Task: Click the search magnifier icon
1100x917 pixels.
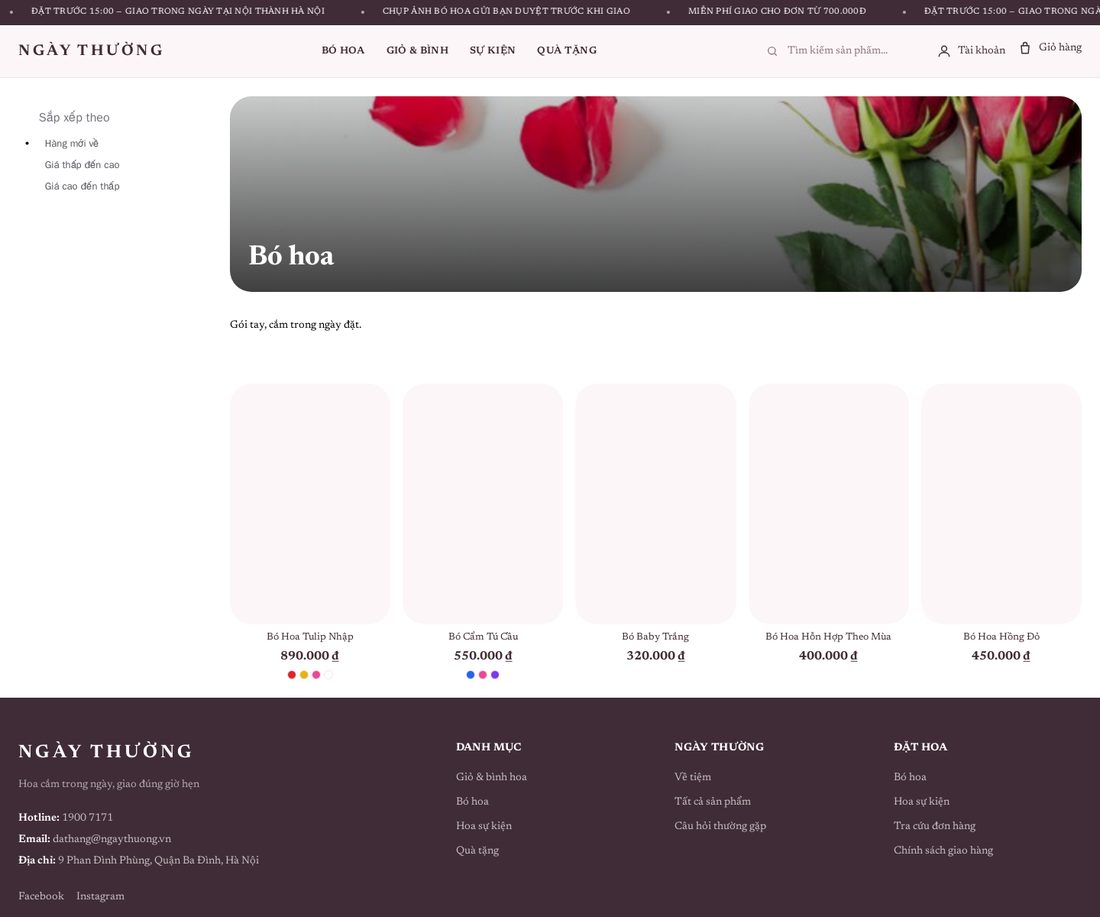Action: (x=772, y=51)
